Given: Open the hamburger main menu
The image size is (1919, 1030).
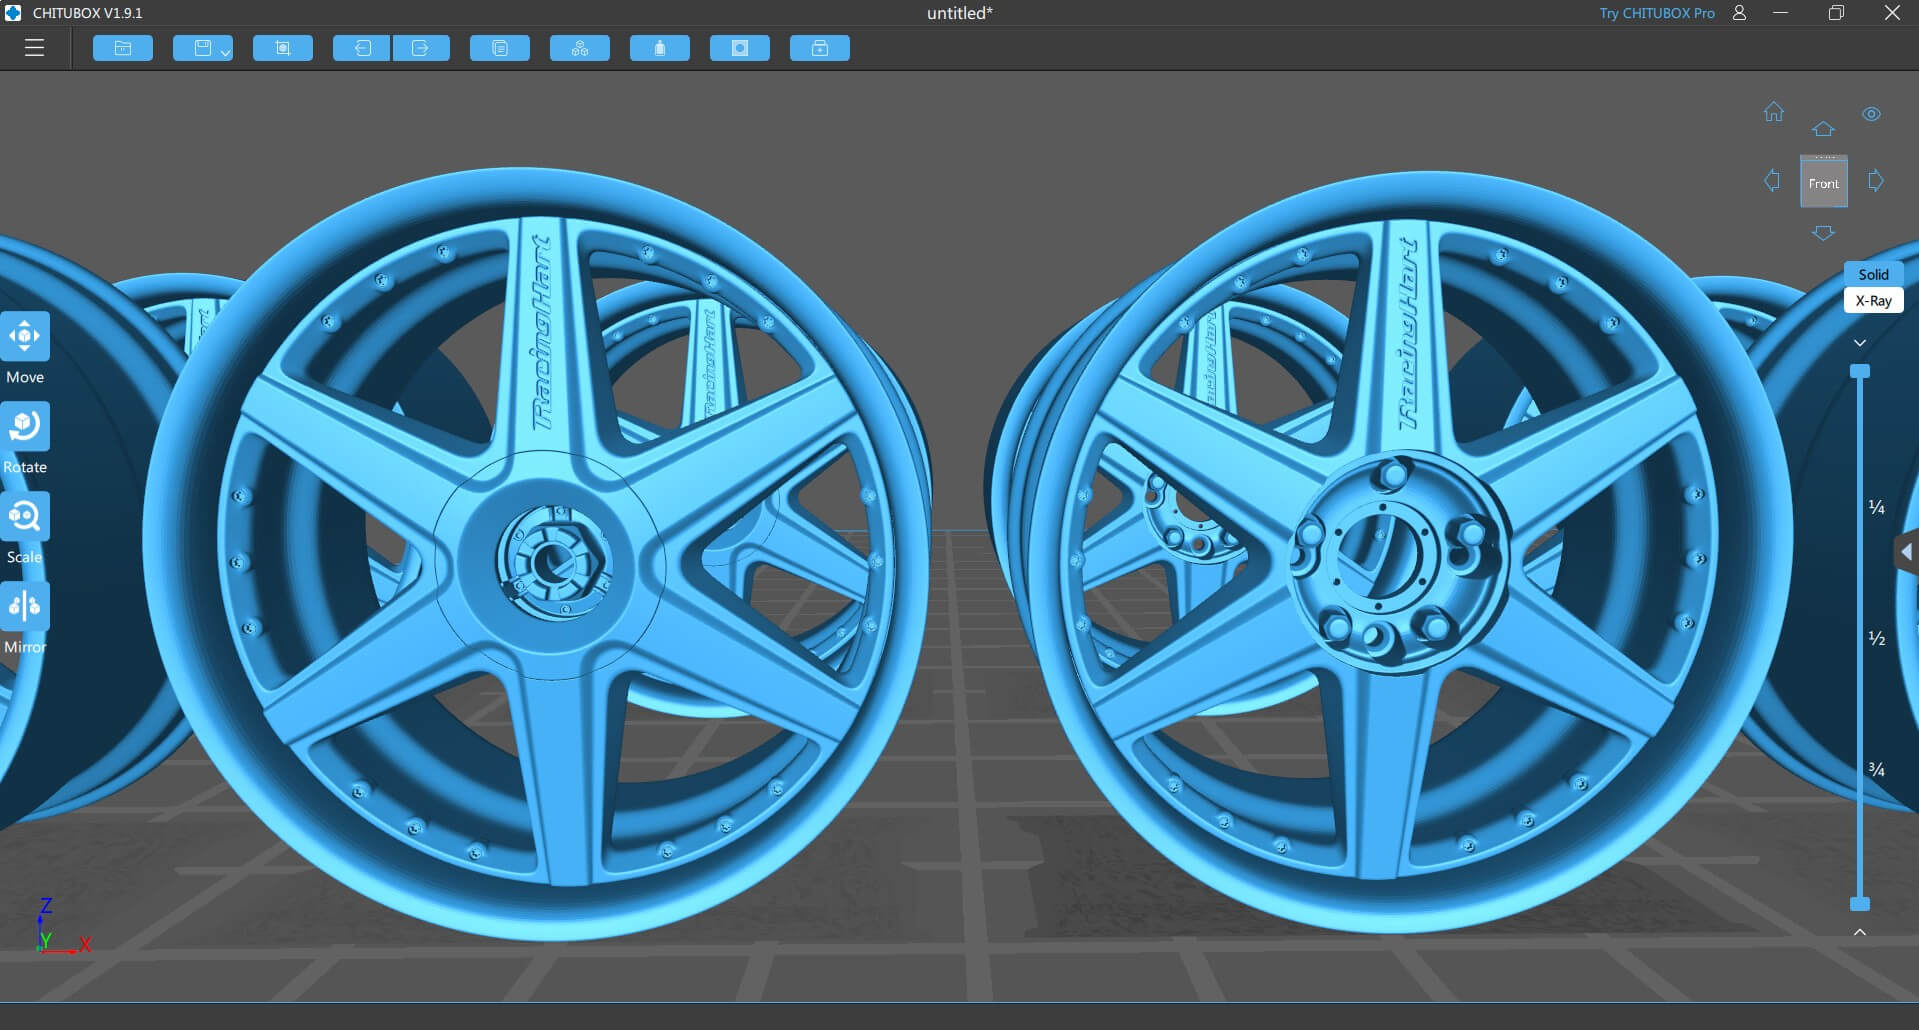Looking at the screenshot, I should [34, 48].
